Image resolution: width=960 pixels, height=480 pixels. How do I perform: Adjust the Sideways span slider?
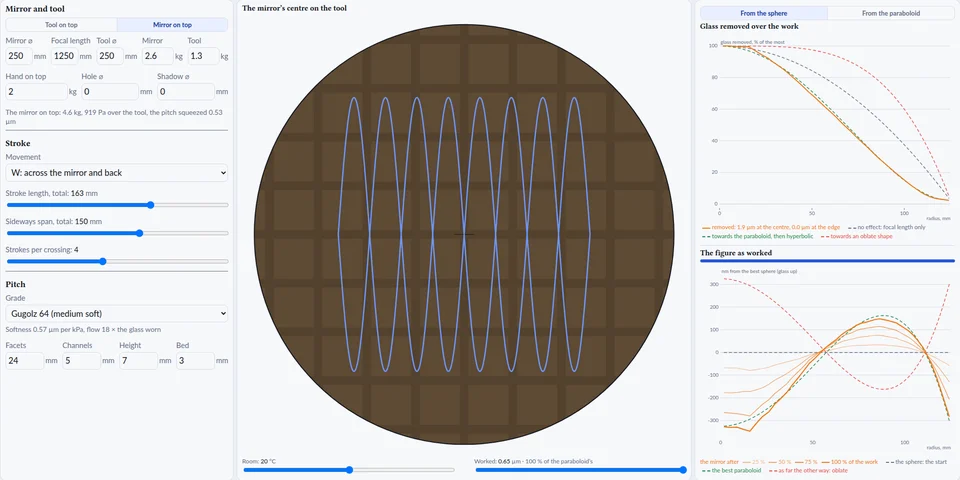[x=117, y=233]
